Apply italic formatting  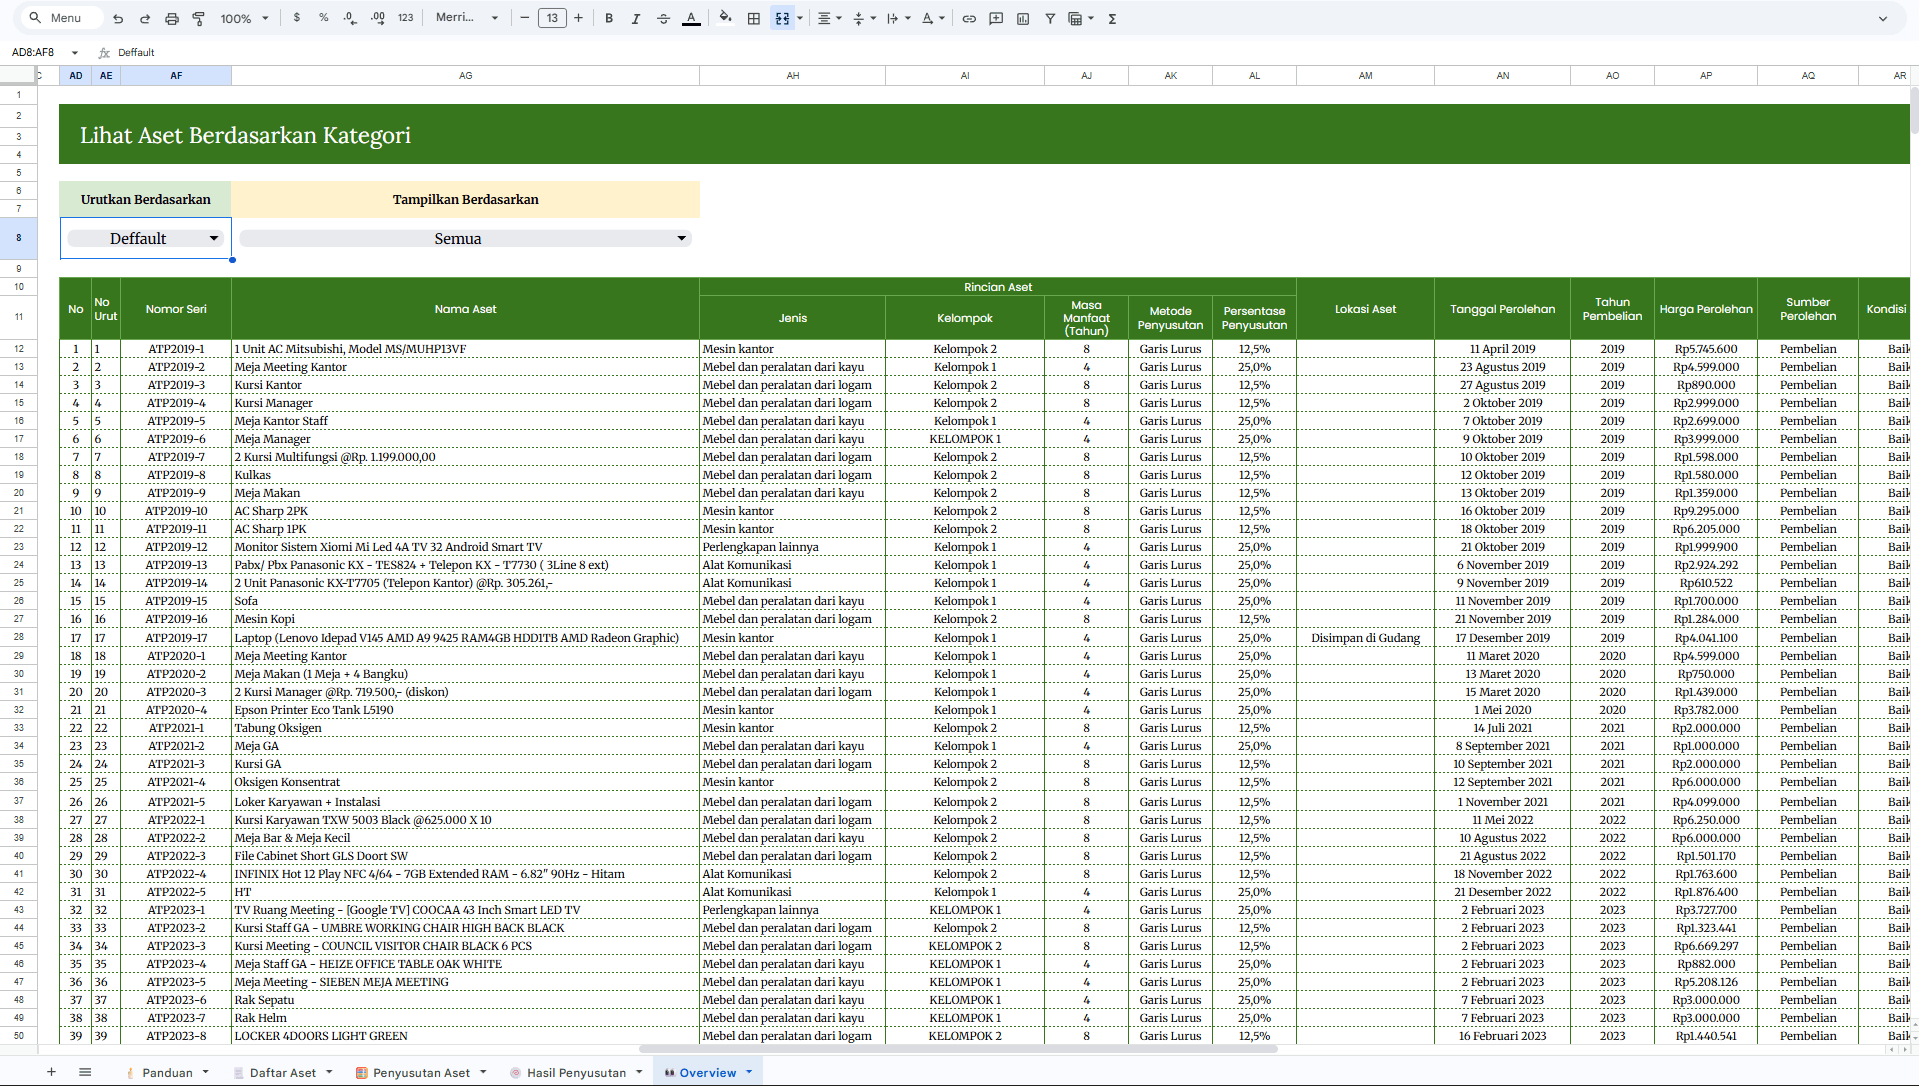636,18
